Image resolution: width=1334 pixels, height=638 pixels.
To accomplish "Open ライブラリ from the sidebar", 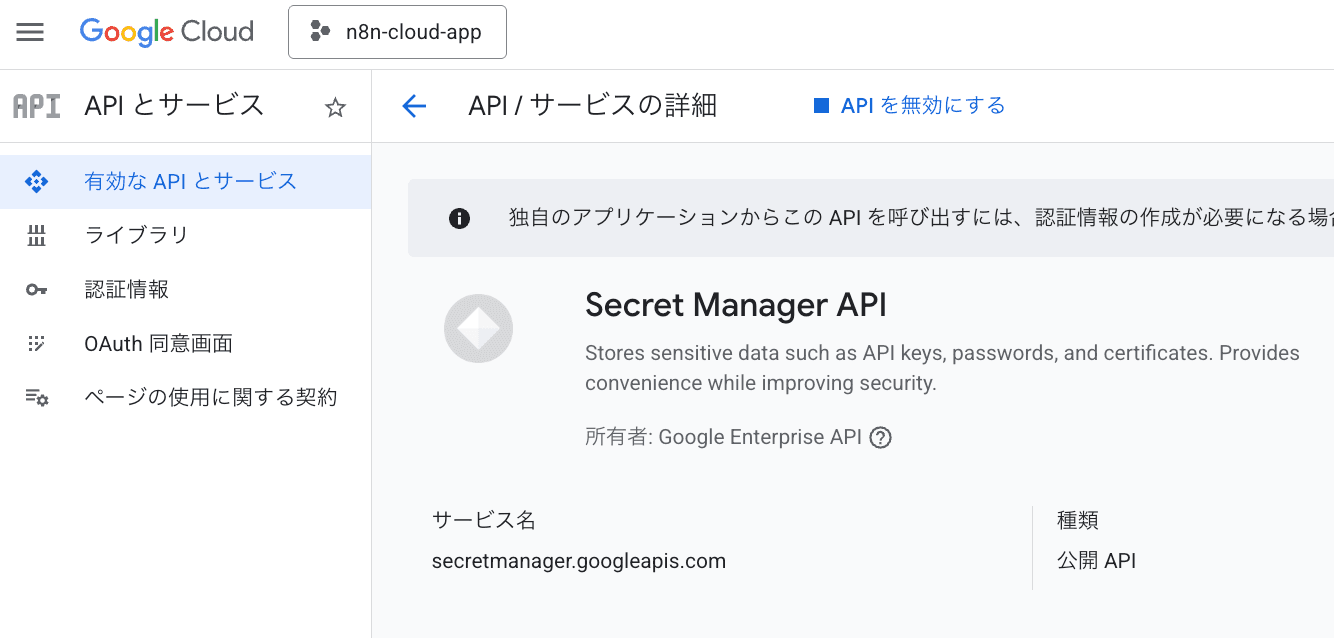I will 137,235.
